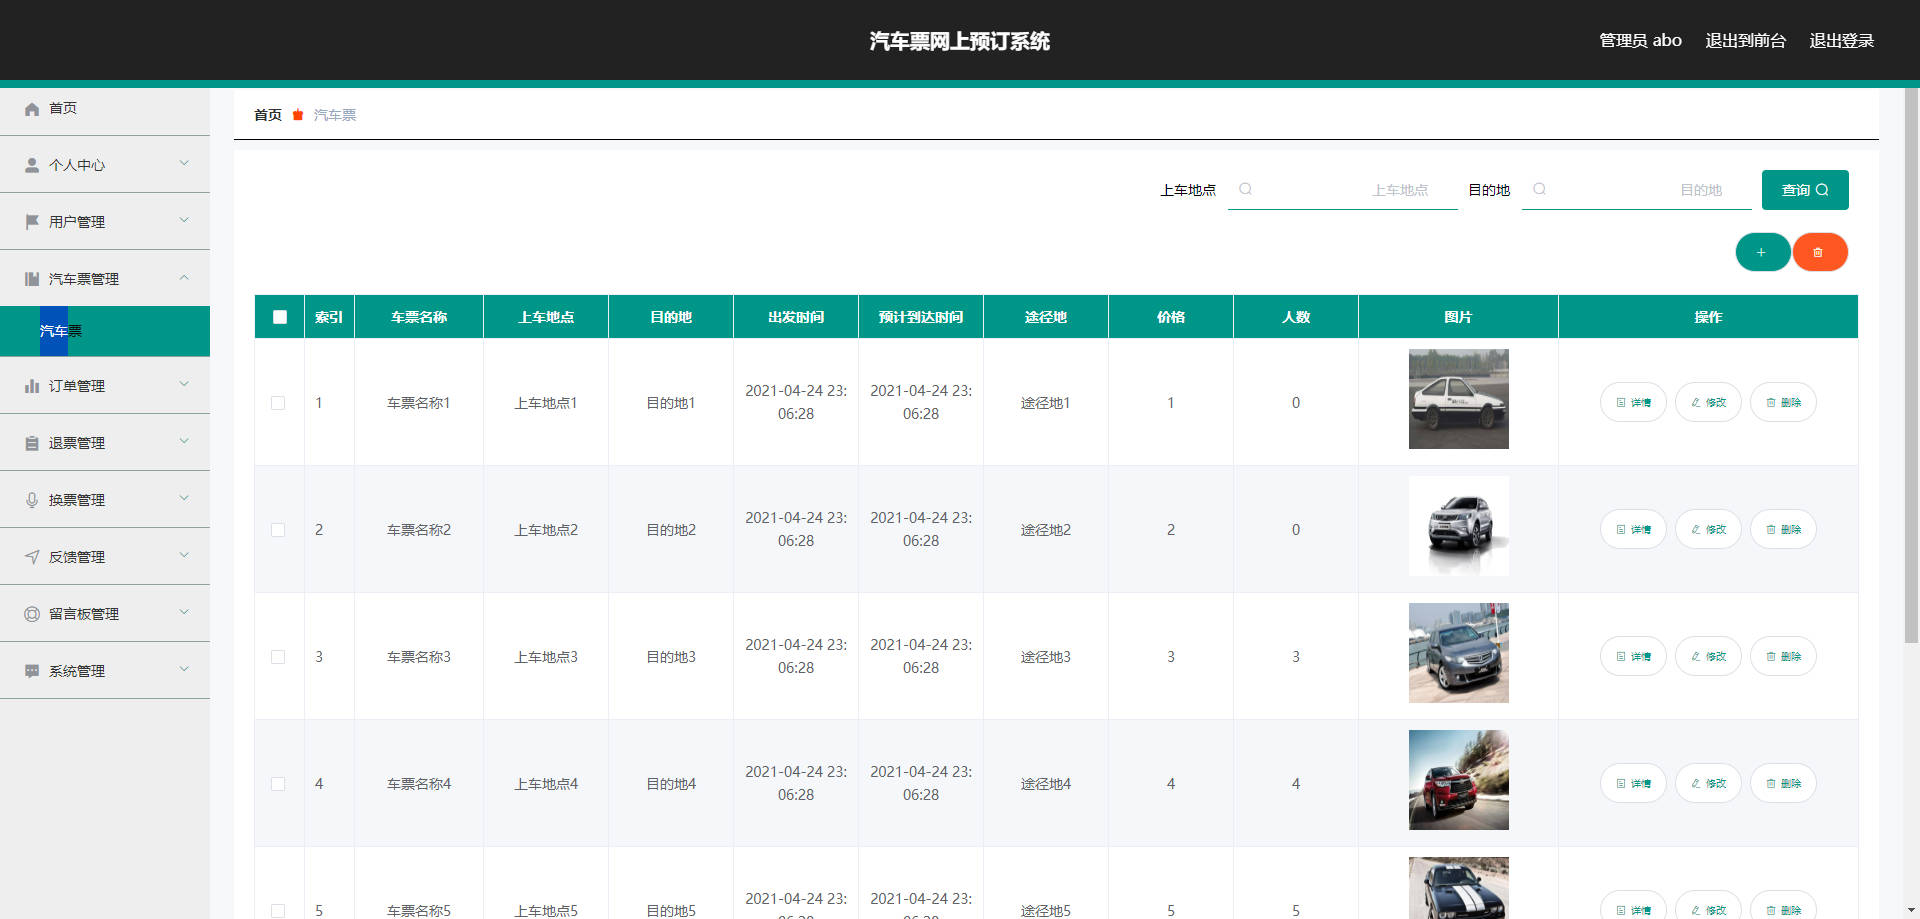Open 详情 for 车票名称4
Viewport: 1920px width, 919px height.
tap(1633, 783)
